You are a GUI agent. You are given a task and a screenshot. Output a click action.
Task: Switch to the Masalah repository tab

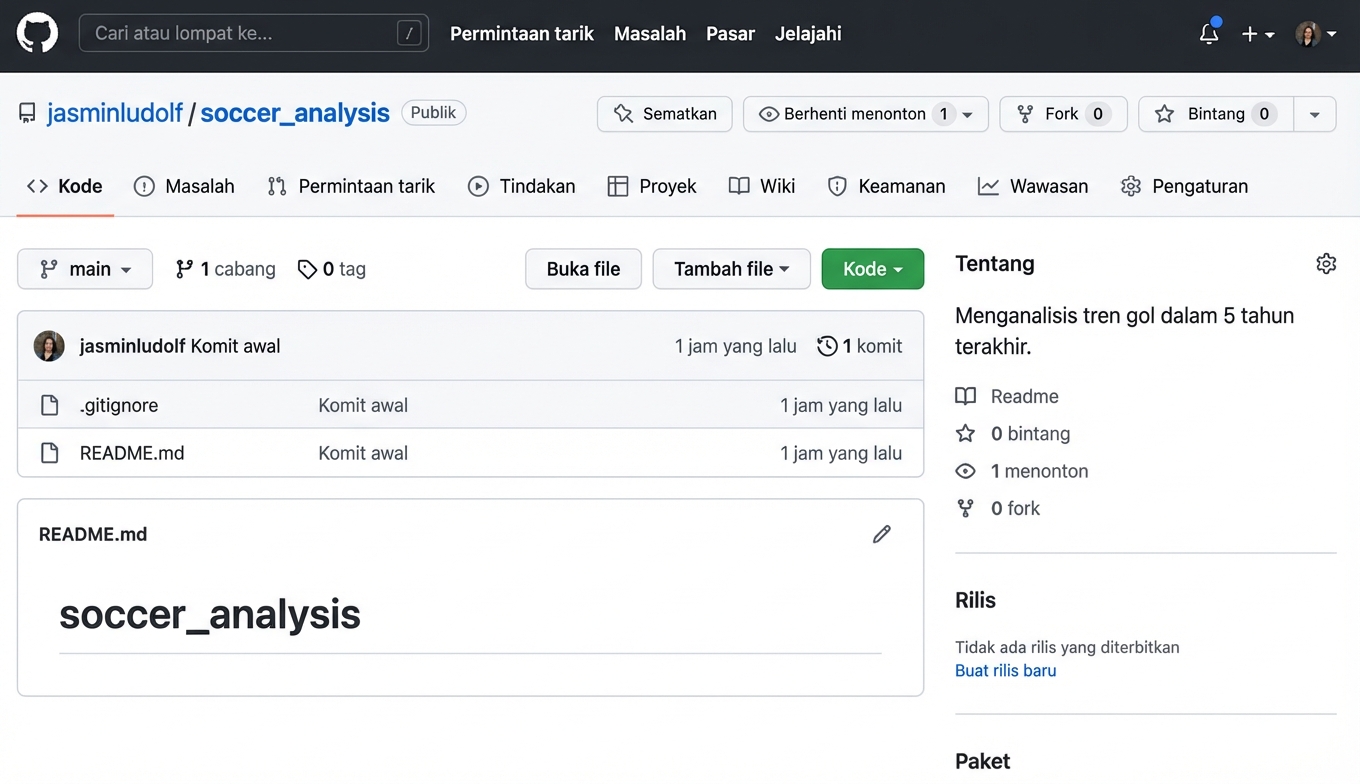click(184, 186)
